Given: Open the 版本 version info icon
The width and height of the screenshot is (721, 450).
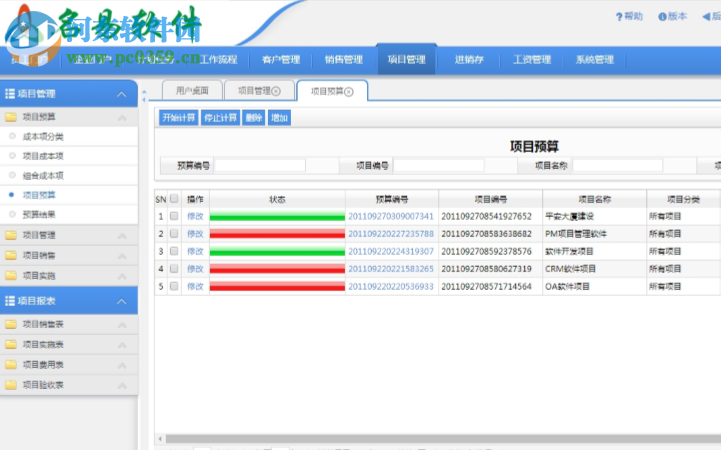Looking at the screenshot, I should click(662, 17).
